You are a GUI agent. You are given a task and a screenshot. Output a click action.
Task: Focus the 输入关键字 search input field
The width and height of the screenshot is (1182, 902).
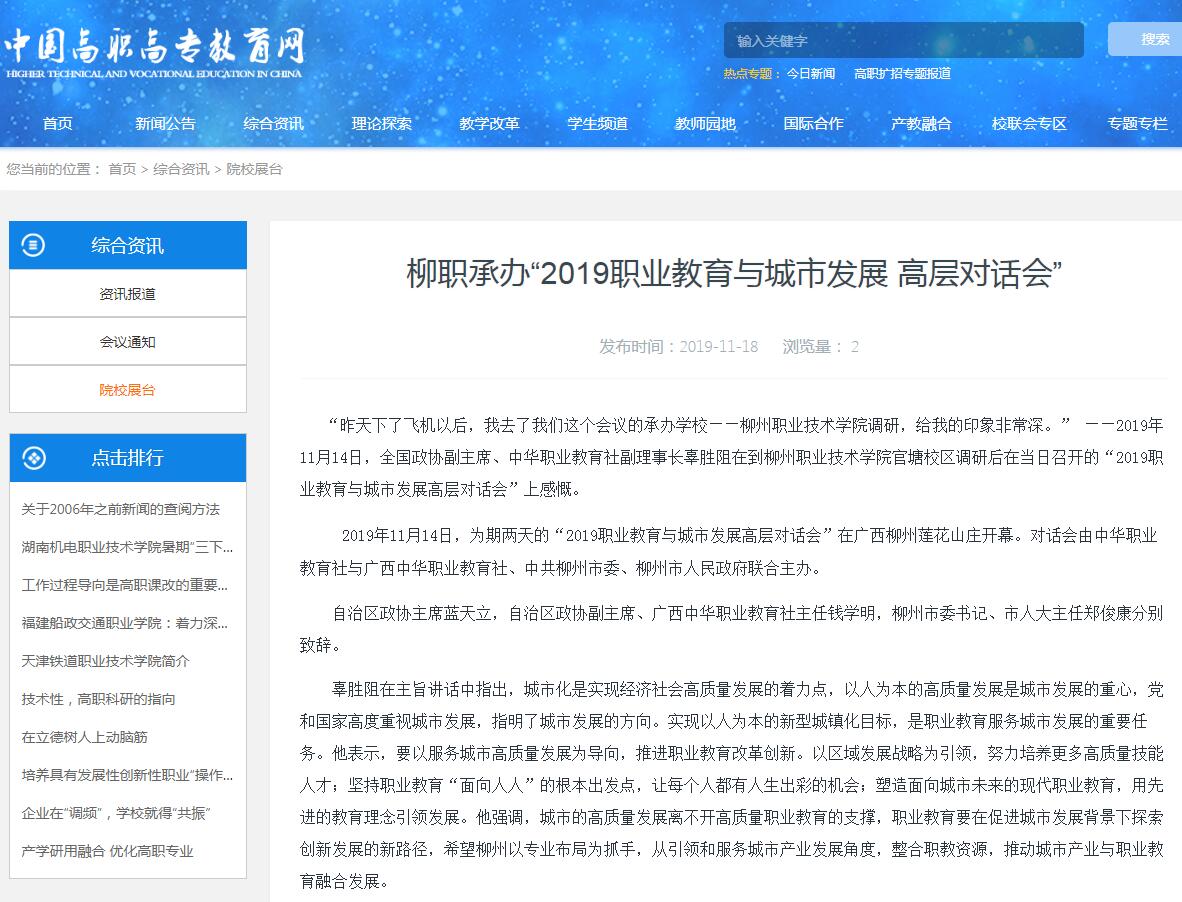tap(902, 41)
